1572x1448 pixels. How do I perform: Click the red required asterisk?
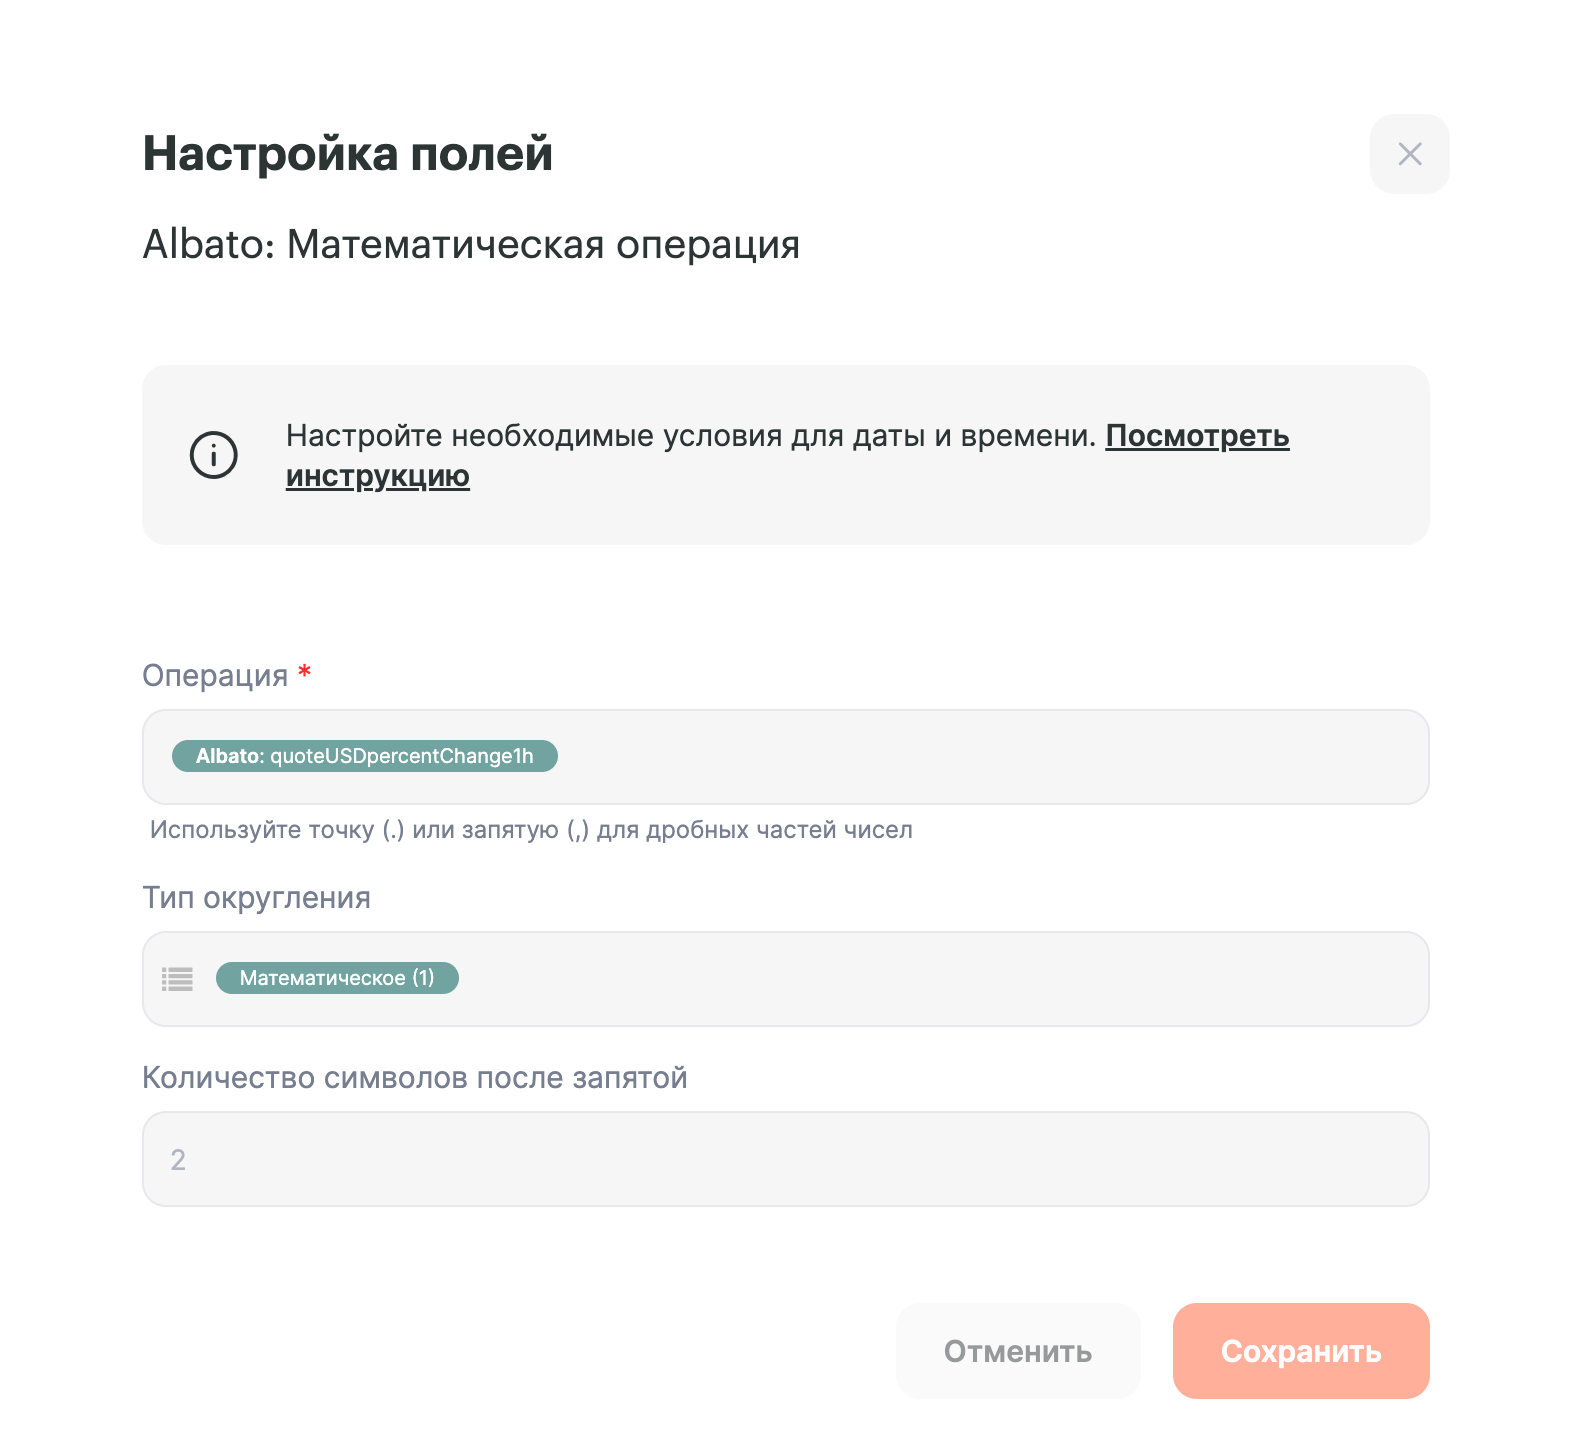point(305,672)
